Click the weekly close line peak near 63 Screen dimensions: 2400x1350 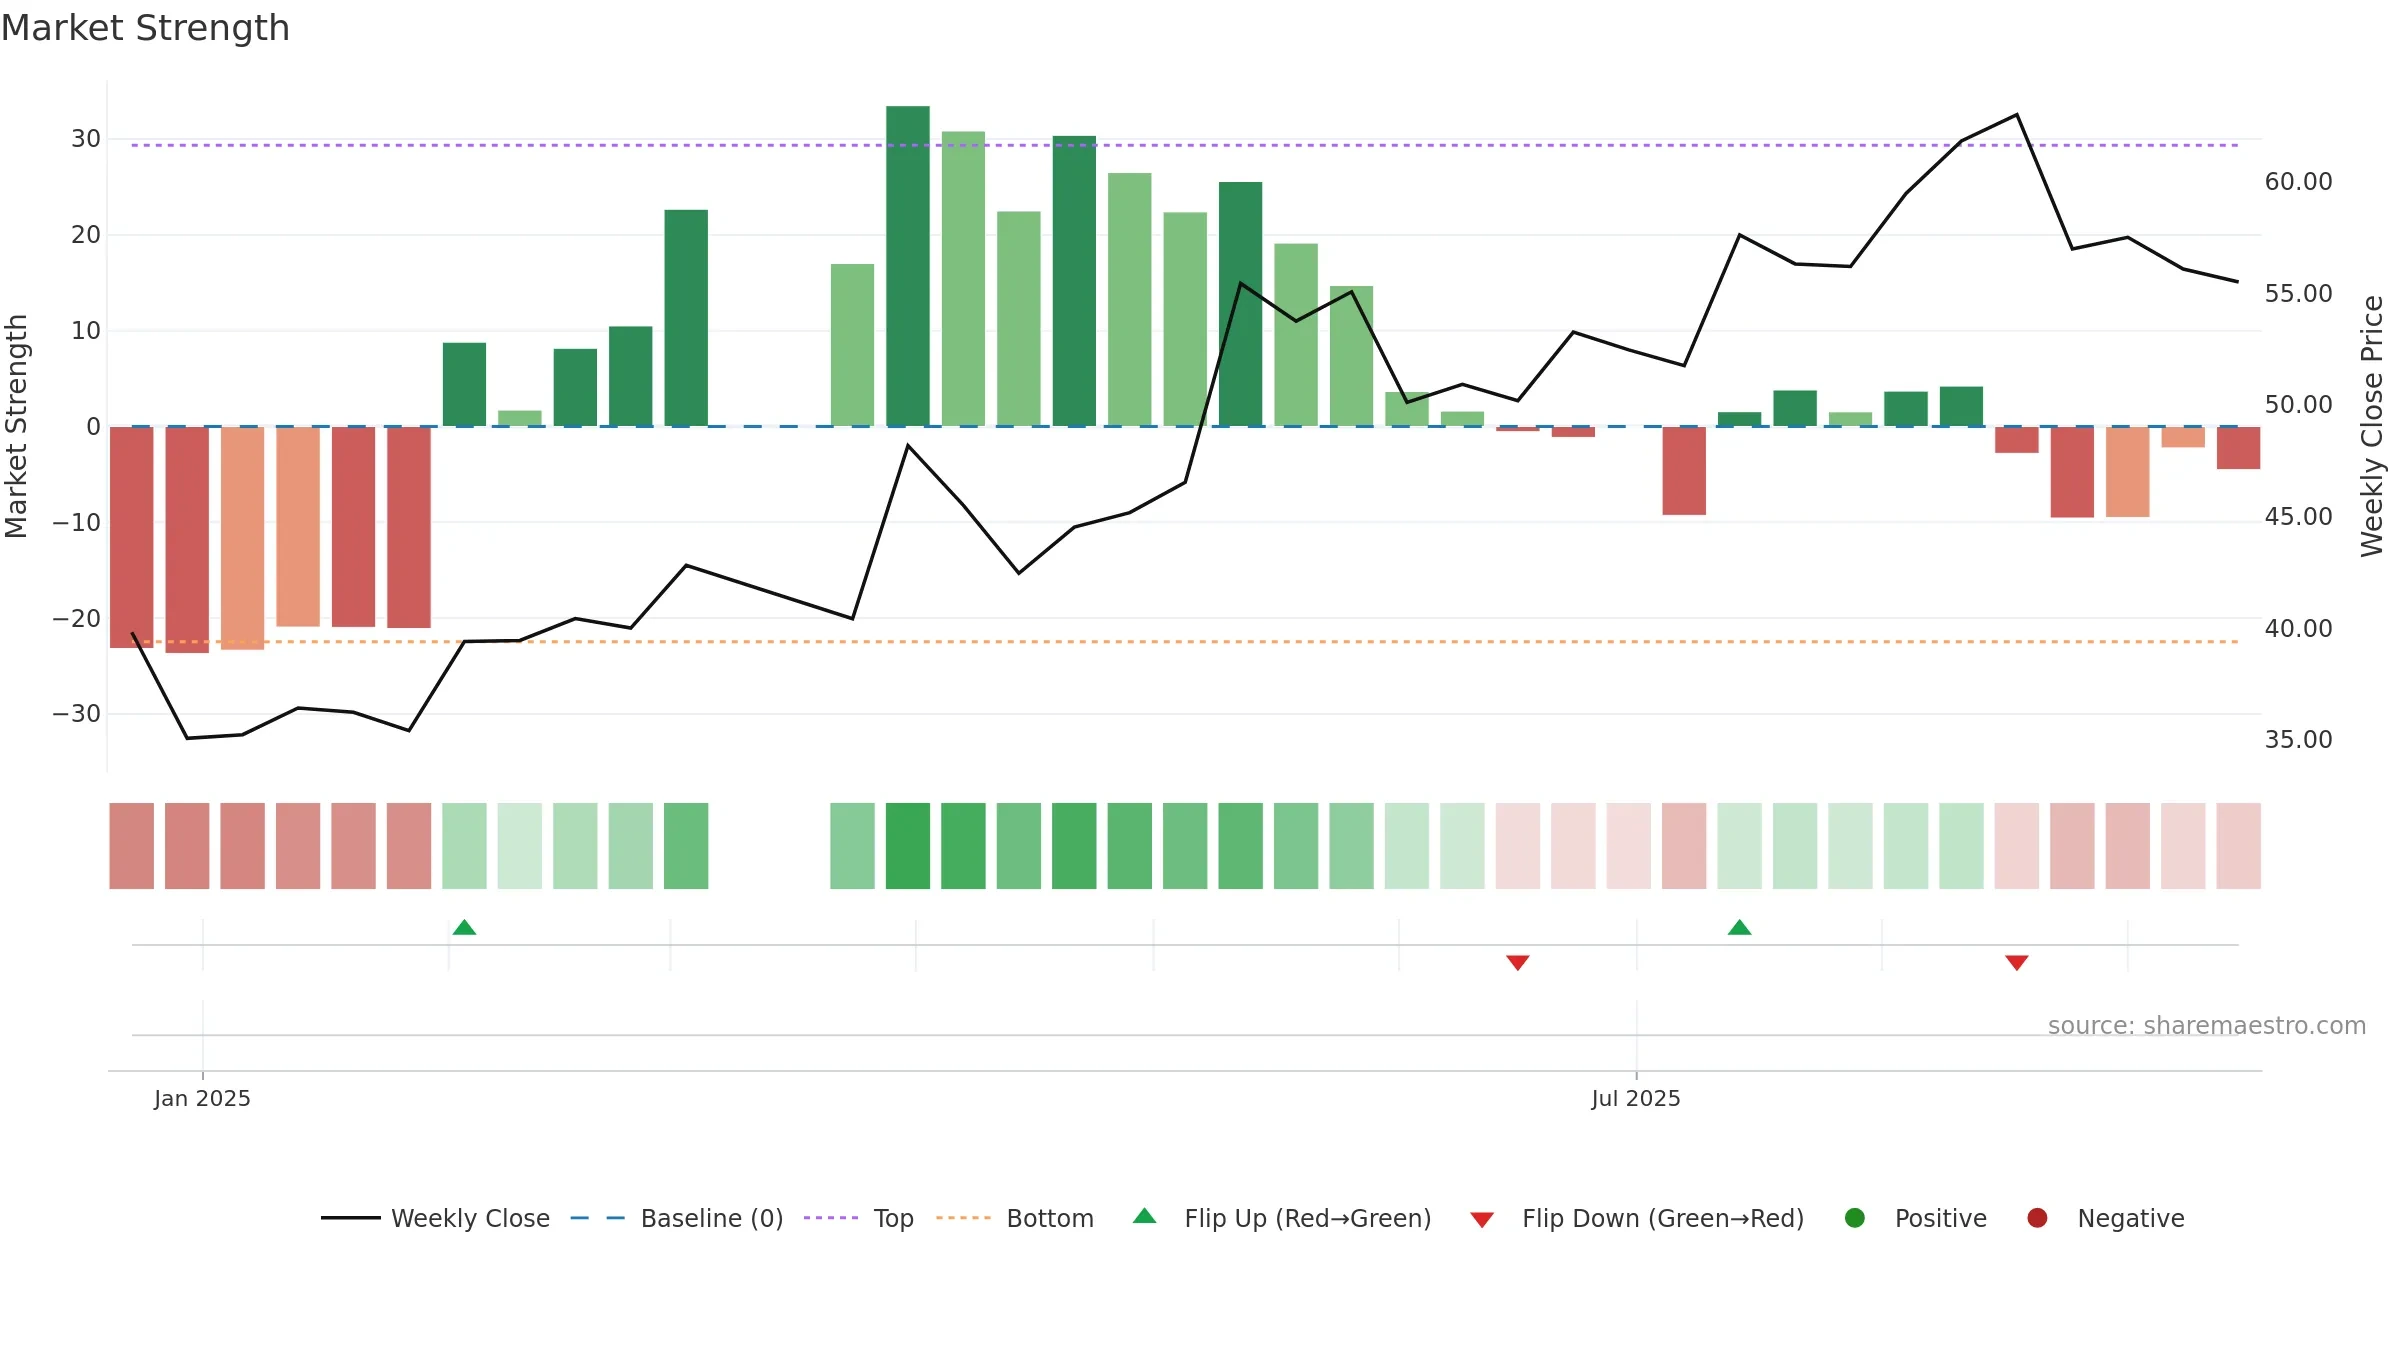pyautogui.click(x=2016, y=114)
